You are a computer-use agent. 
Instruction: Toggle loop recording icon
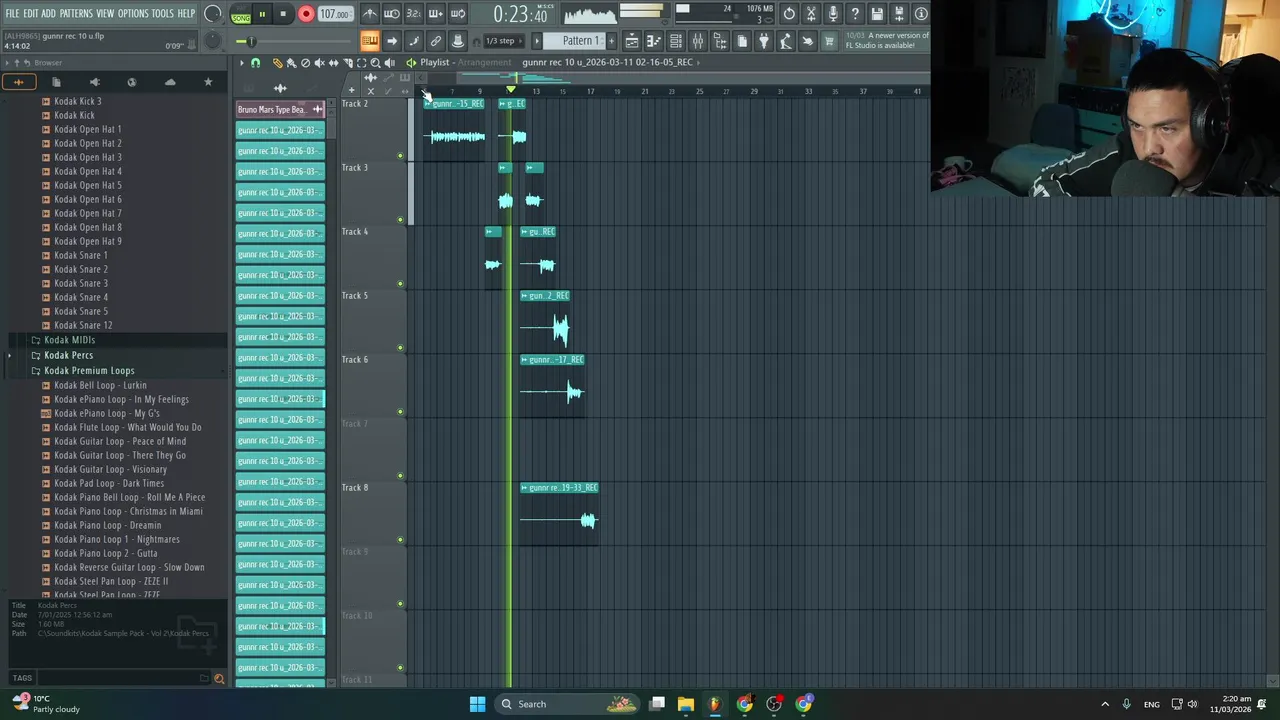coord(458,14)
